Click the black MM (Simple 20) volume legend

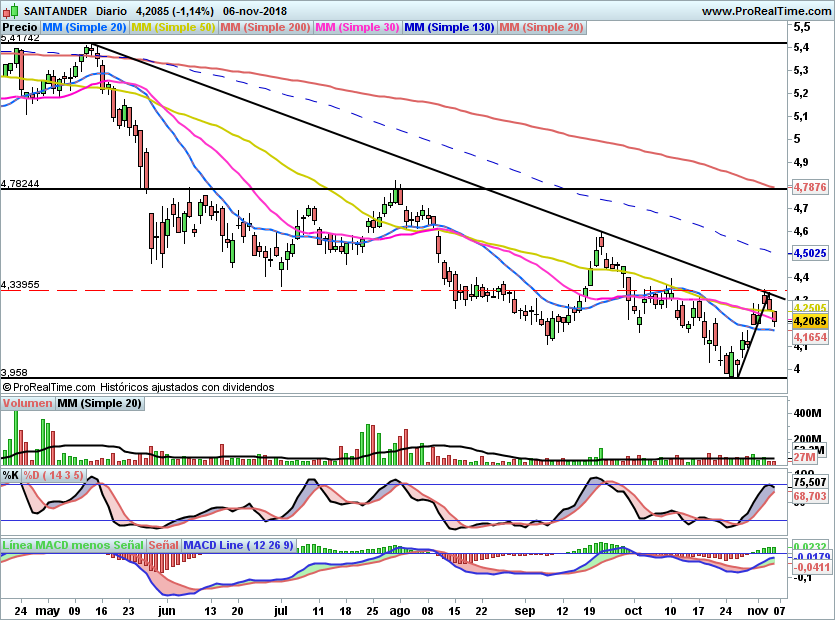point(99,403)
